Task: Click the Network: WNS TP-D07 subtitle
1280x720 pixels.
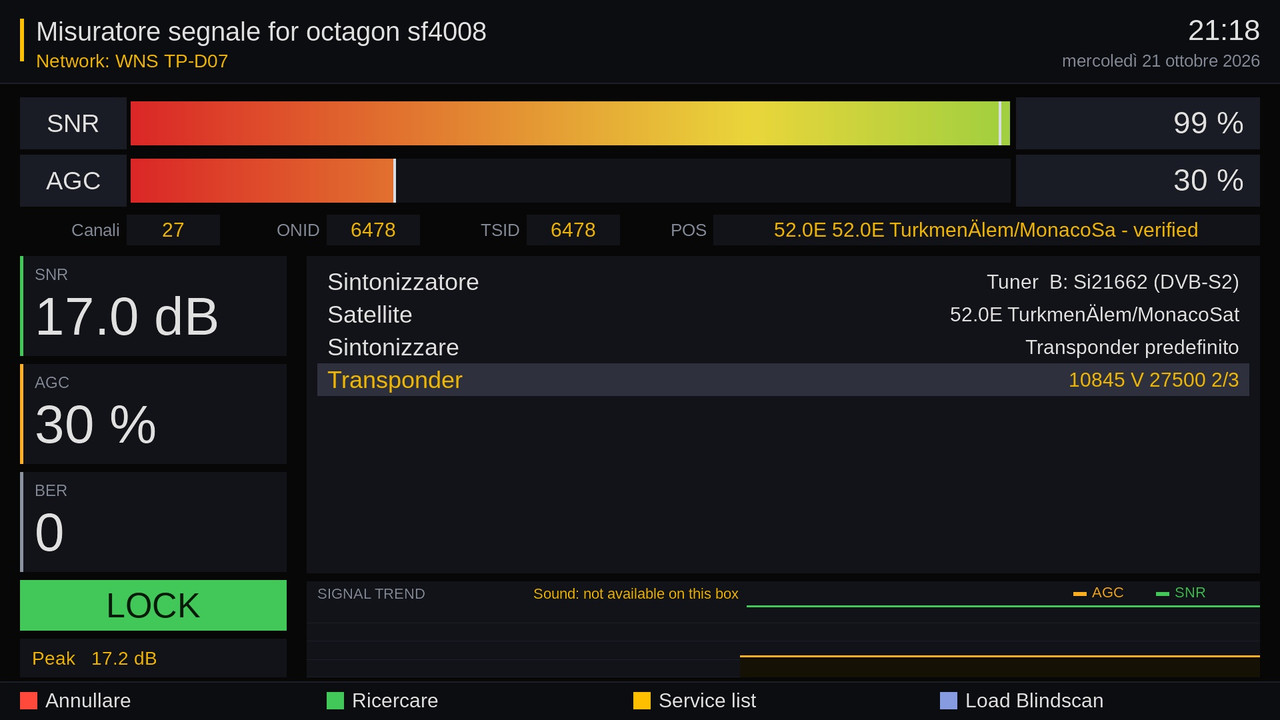Action: 132,61
